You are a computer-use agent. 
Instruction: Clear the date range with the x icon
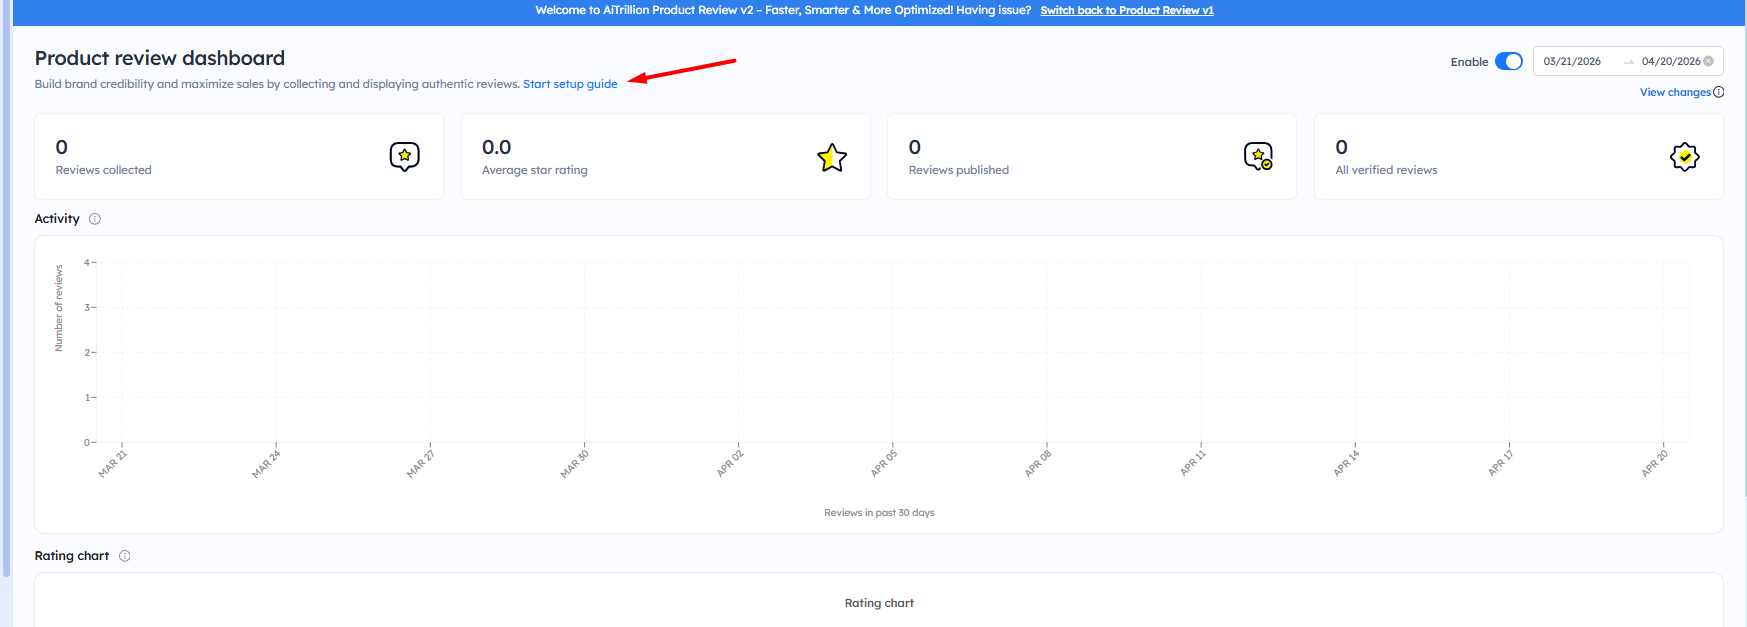pos(1709,61)
